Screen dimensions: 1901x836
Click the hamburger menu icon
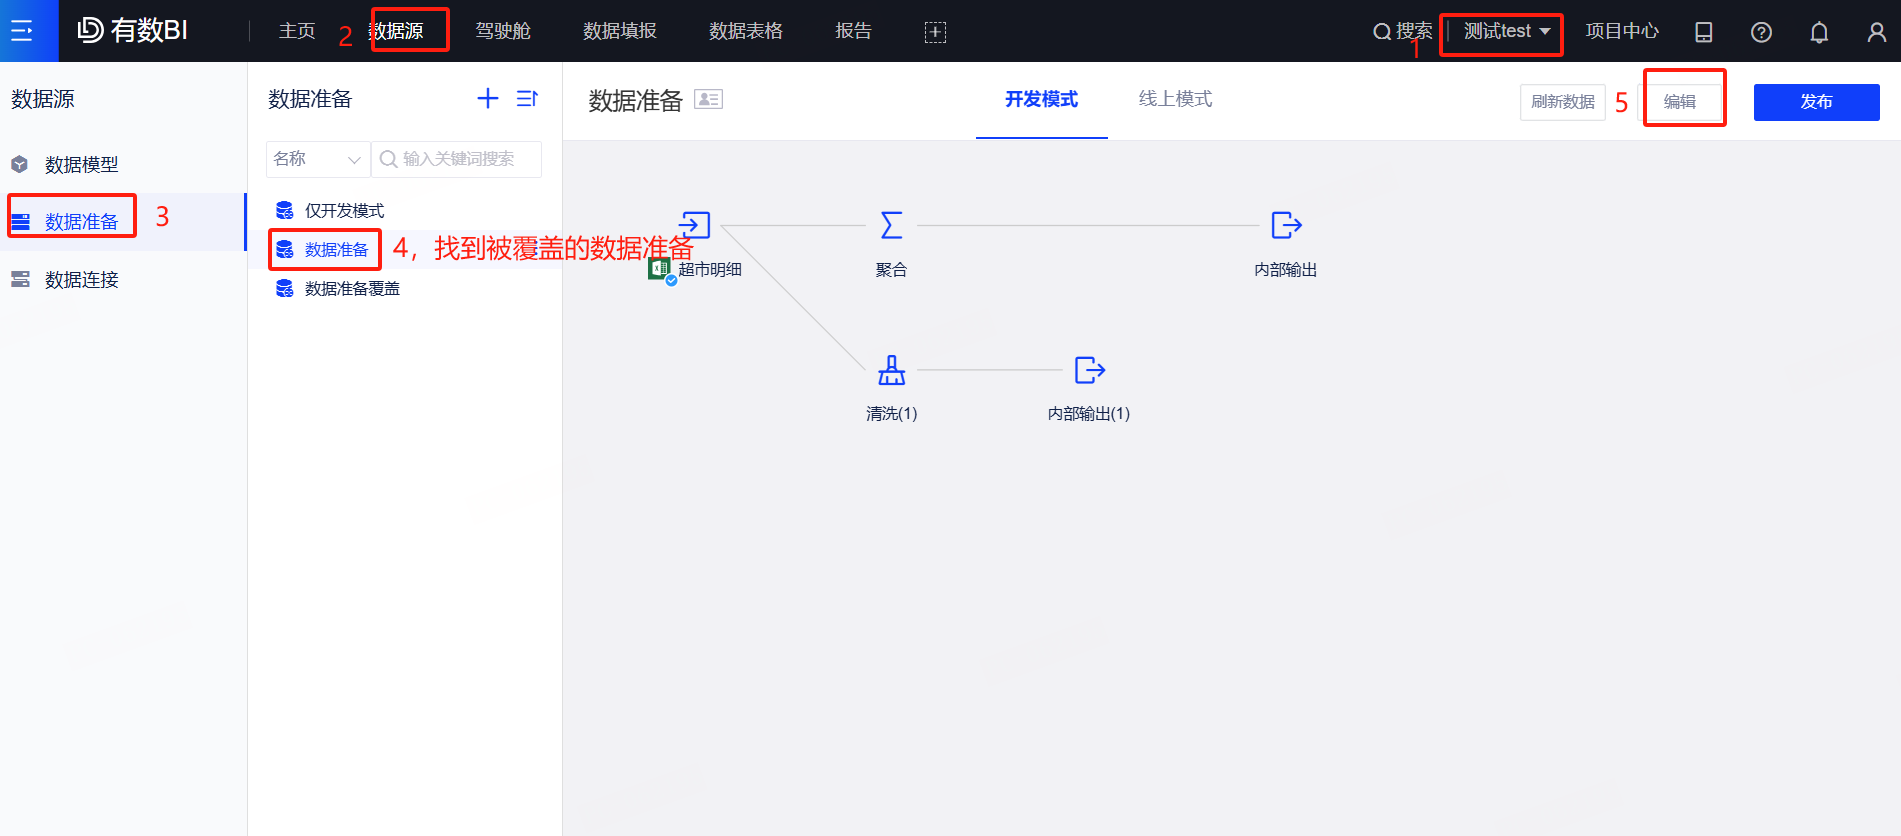[22, 31]
